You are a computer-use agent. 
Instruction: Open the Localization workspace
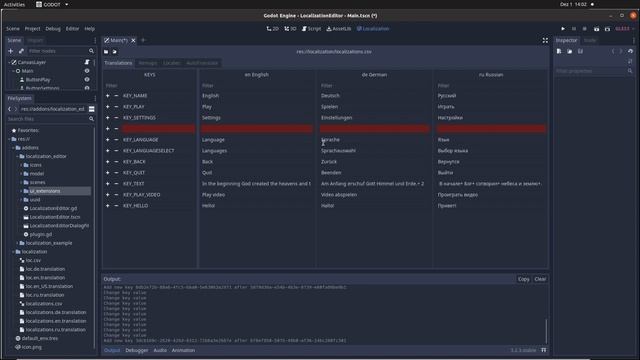[373, 29]
